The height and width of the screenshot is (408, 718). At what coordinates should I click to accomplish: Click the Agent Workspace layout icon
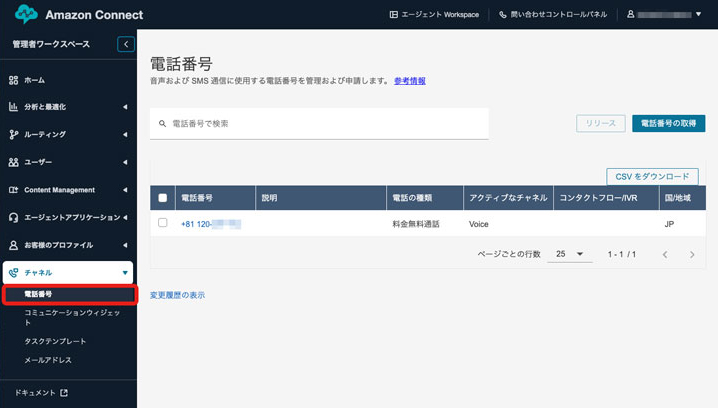393,15
